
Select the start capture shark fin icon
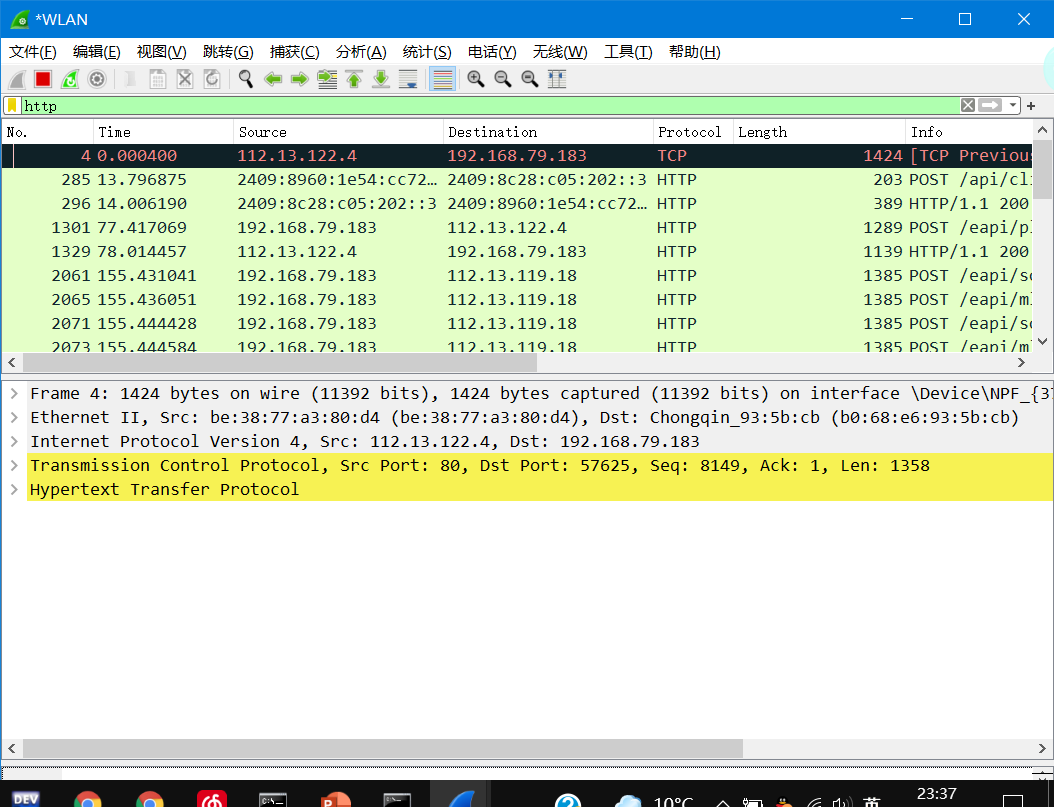16,78
